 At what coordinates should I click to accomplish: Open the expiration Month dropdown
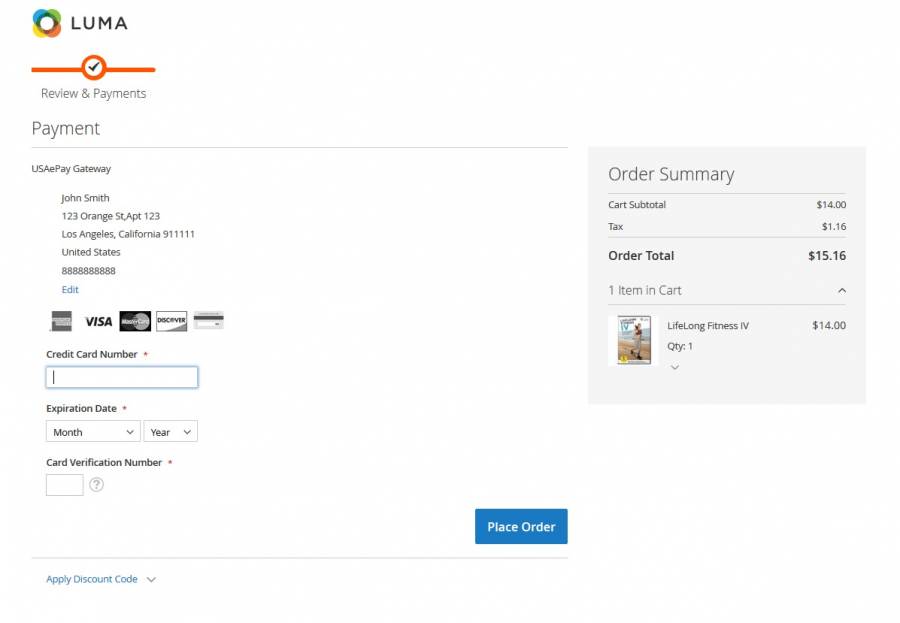pos(93,432)
